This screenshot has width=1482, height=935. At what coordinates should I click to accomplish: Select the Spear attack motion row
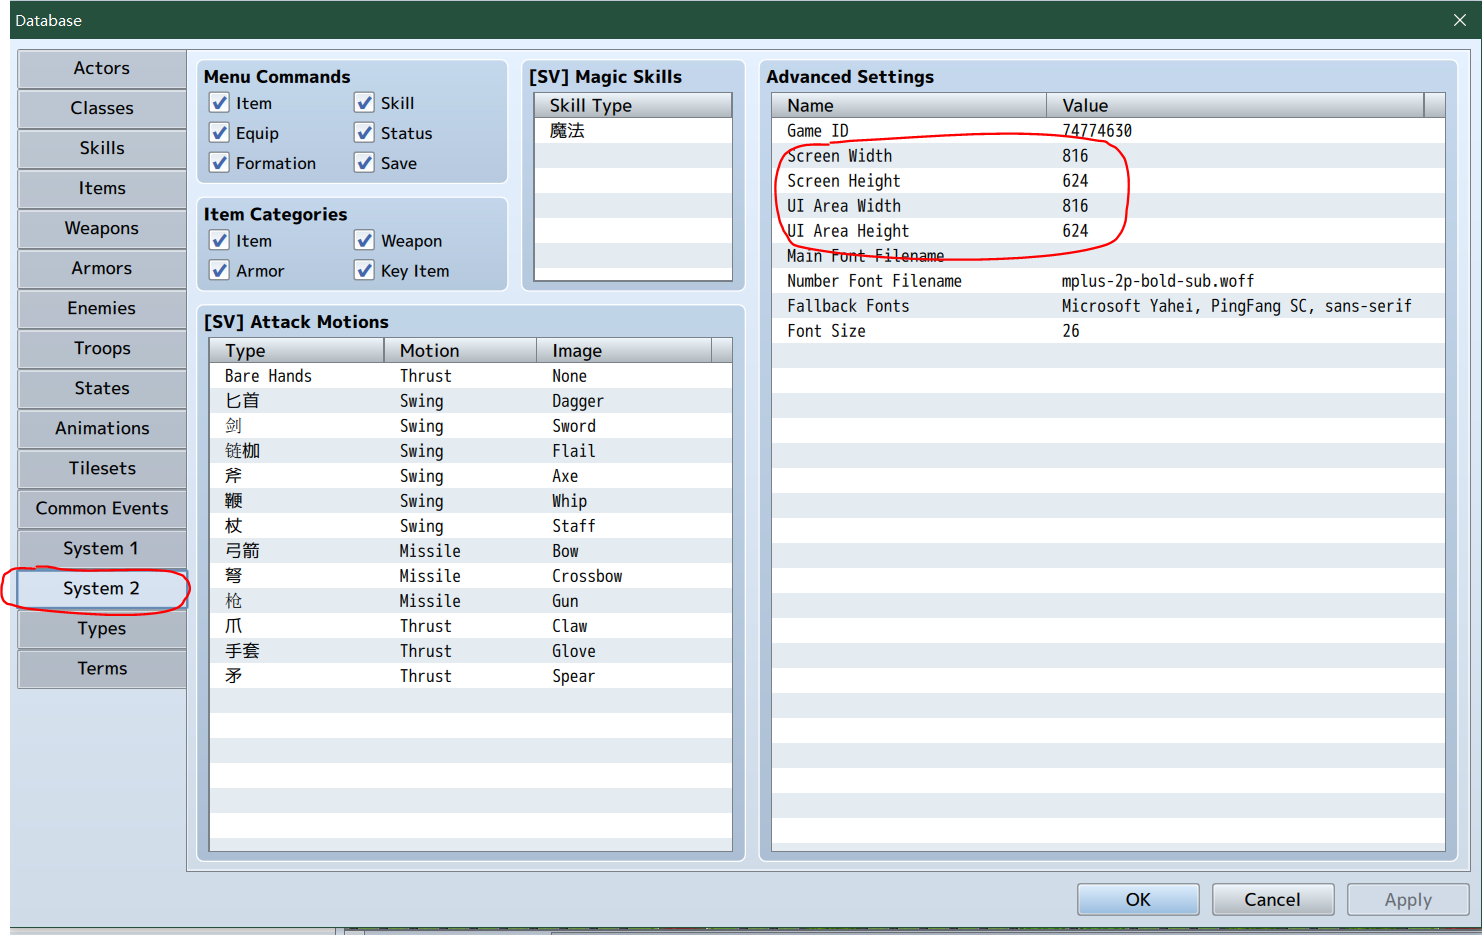[x=471, y=676]
